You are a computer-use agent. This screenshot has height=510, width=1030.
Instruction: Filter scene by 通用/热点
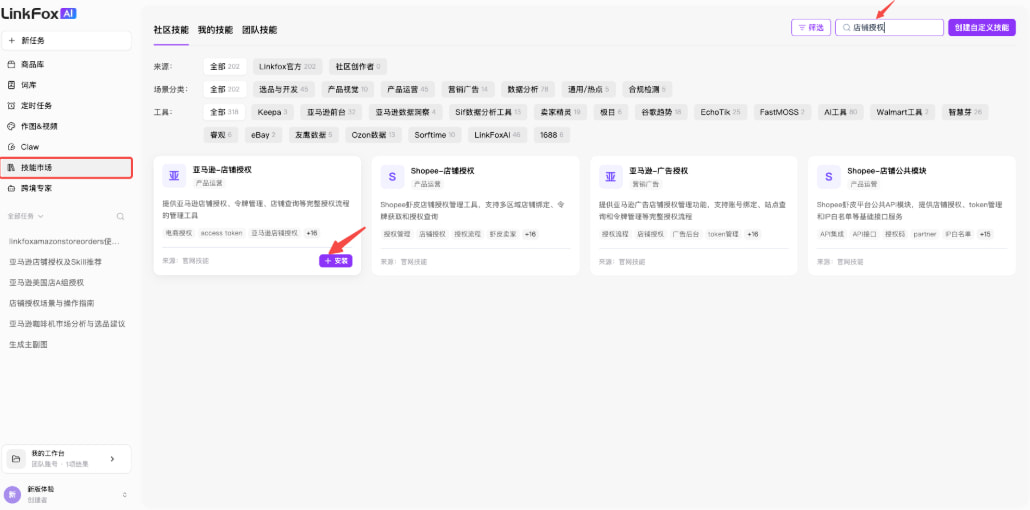pyautogui.click(x=589, y=89)
